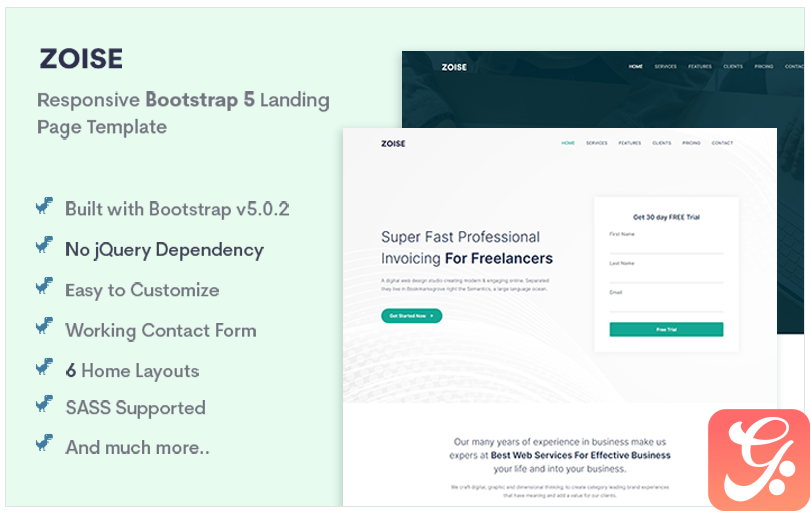Open SERVICES in the light preview navbar
The height and width of the screenshot is (512, 811).
click(596, 143)
